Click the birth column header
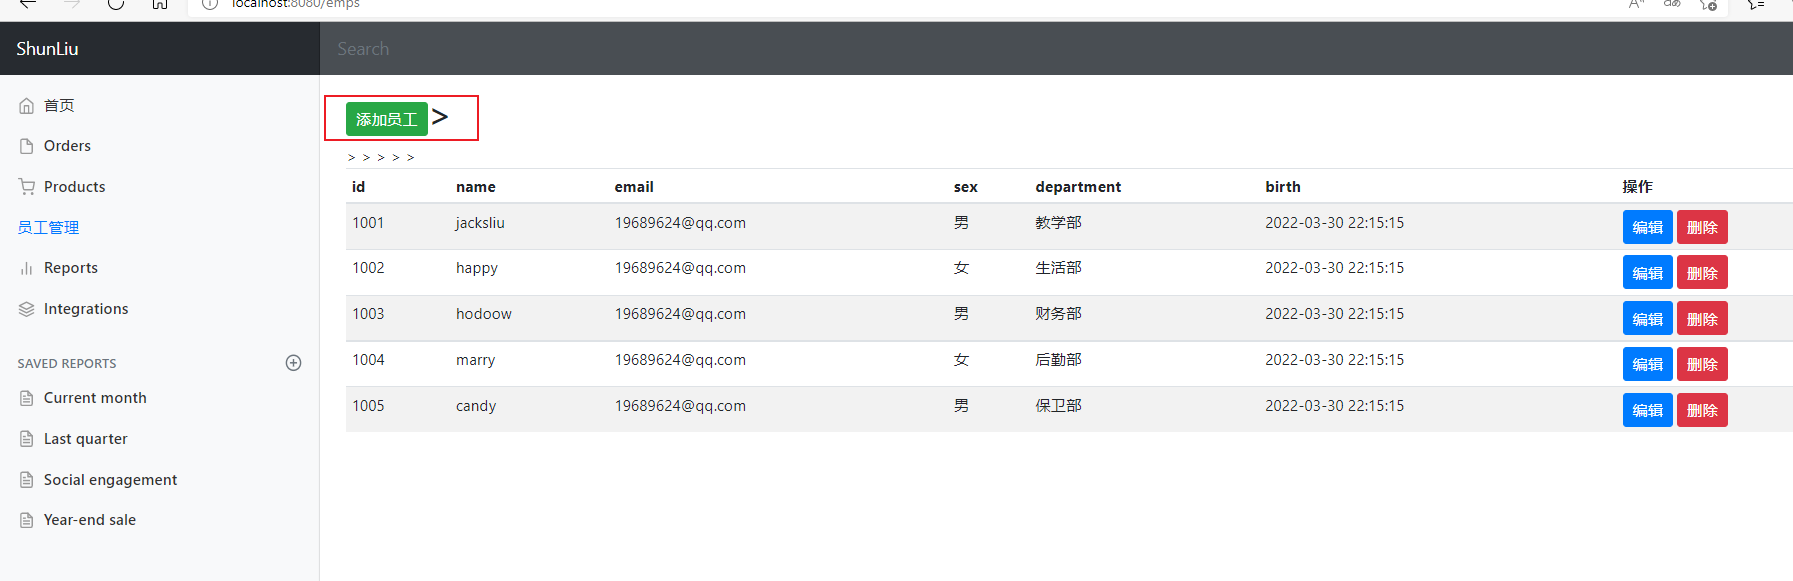1793x581 pixels. 1283,187
